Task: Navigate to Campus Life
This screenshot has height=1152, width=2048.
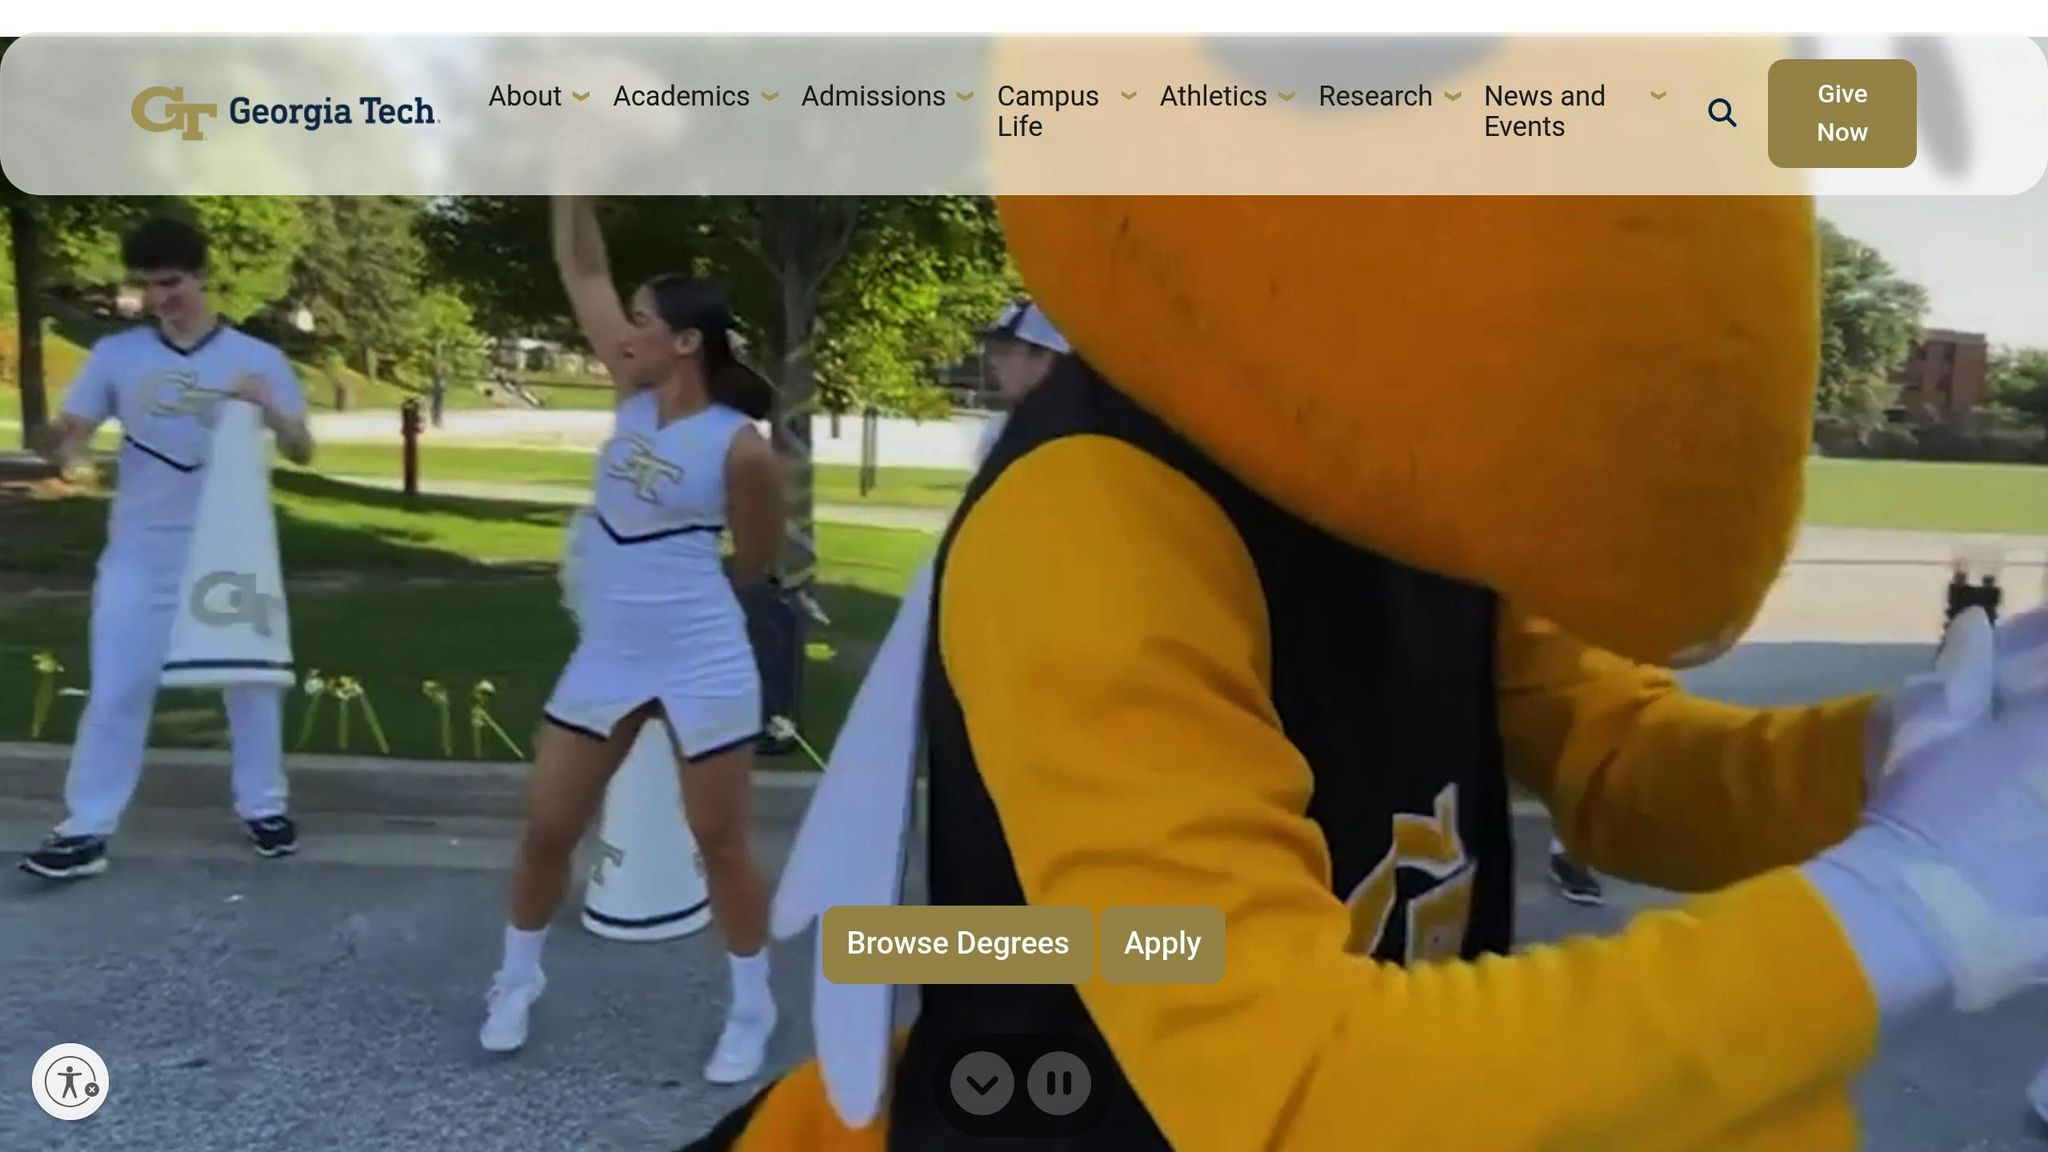Action: tap(1046, 111)
